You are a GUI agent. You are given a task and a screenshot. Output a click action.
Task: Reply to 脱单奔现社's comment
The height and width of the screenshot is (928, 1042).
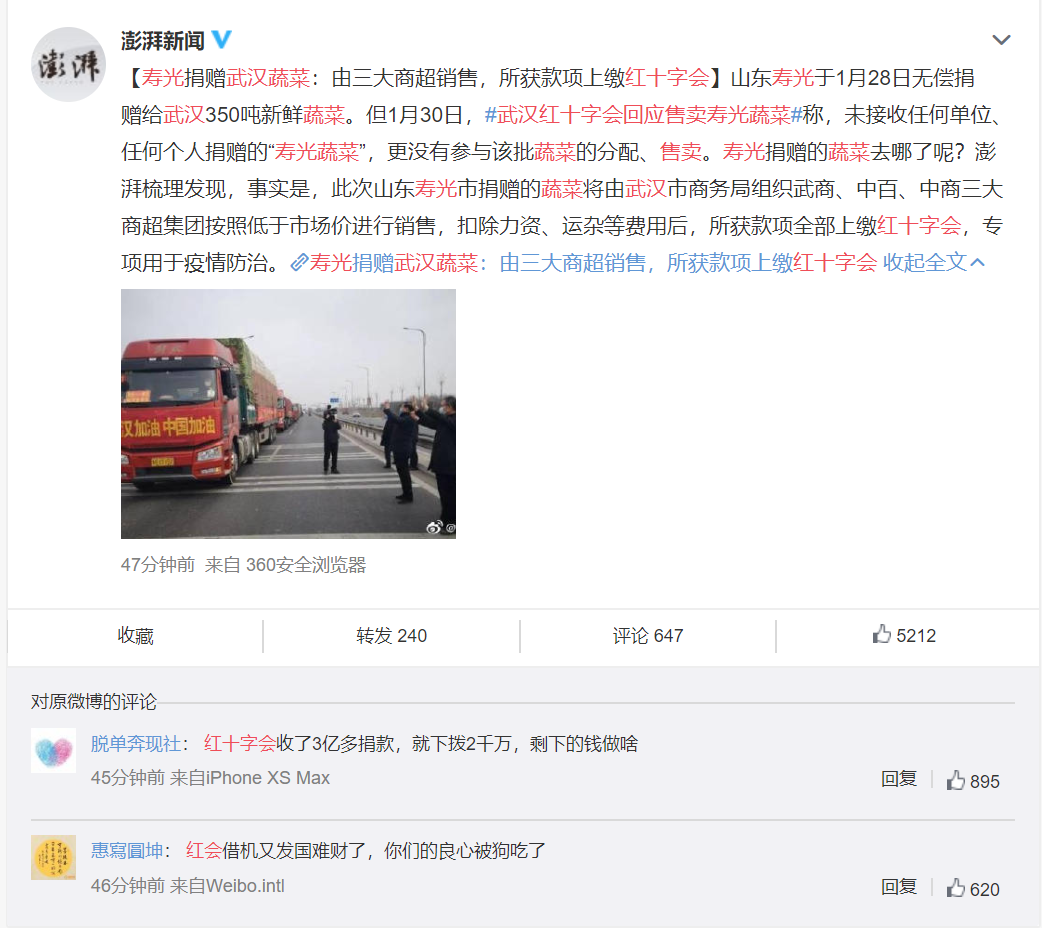898,779
